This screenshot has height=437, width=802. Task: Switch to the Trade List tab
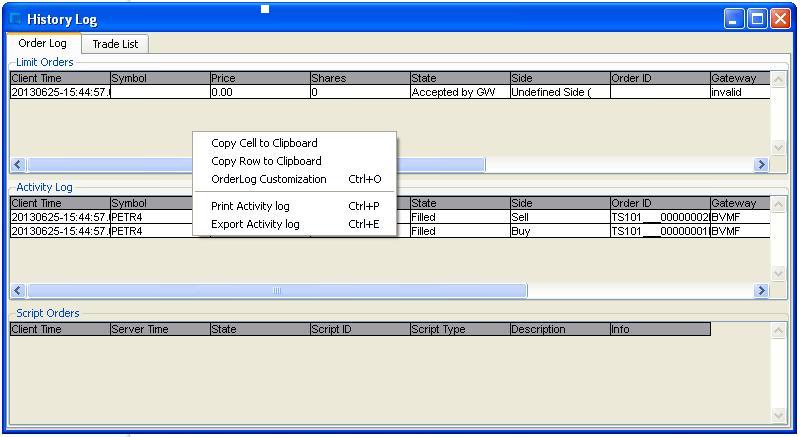click(115, 44)
